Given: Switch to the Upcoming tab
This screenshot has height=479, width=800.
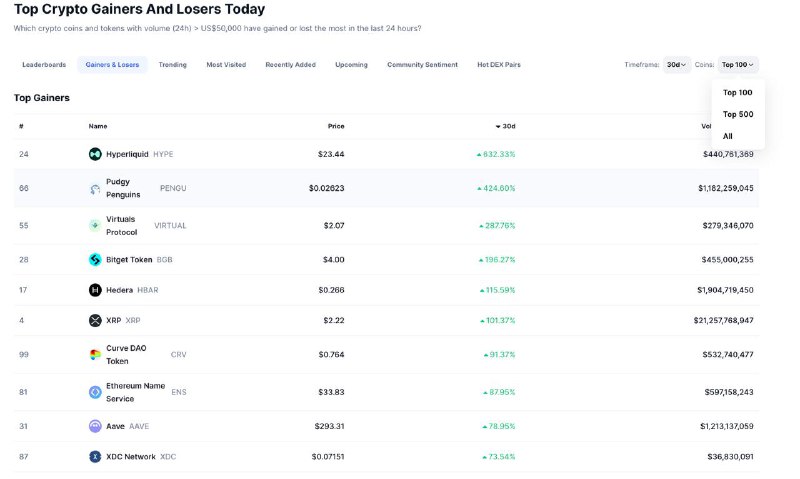Looking at the screenshot, I should point(351,65).
